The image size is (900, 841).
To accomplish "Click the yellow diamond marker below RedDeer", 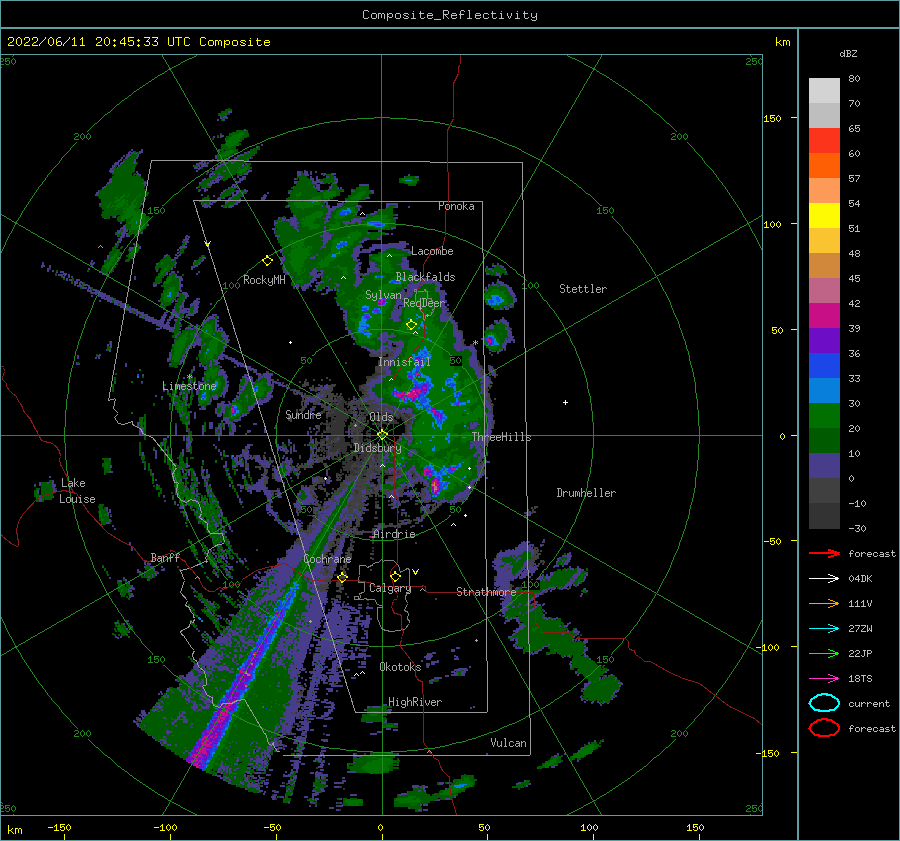I will (411, 325).
